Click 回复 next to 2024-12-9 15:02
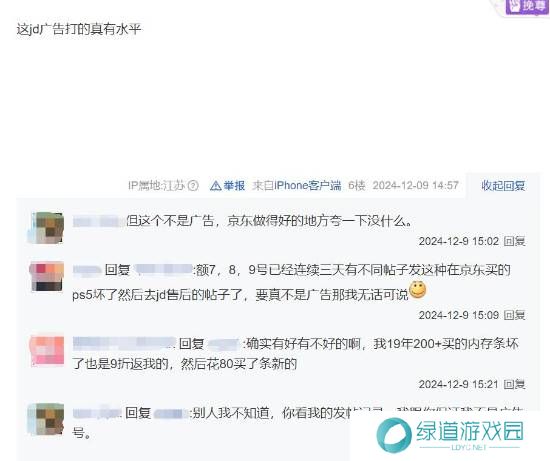The height and width of the screenshot is (461, 550). (514, 241)
